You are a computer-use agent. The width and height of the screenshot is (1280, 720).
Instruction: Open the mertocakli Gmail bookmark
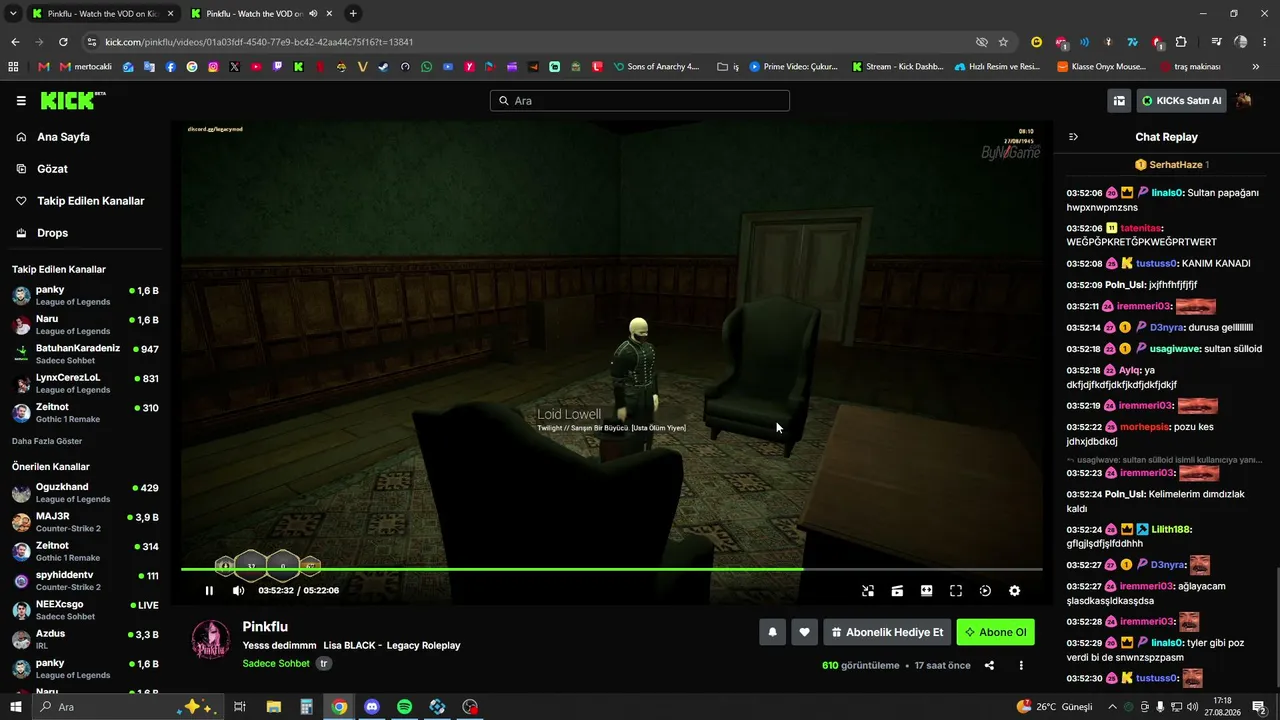click(85, 67)
